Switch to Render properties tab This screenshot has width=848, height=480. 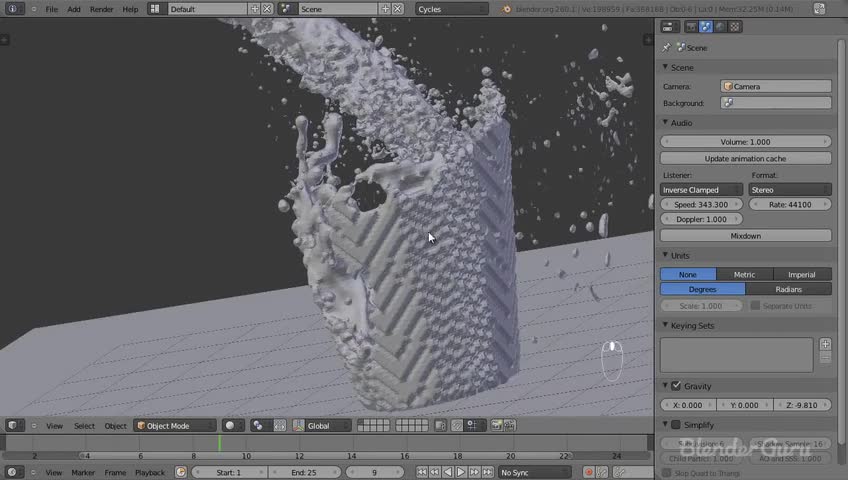point(691,26)
